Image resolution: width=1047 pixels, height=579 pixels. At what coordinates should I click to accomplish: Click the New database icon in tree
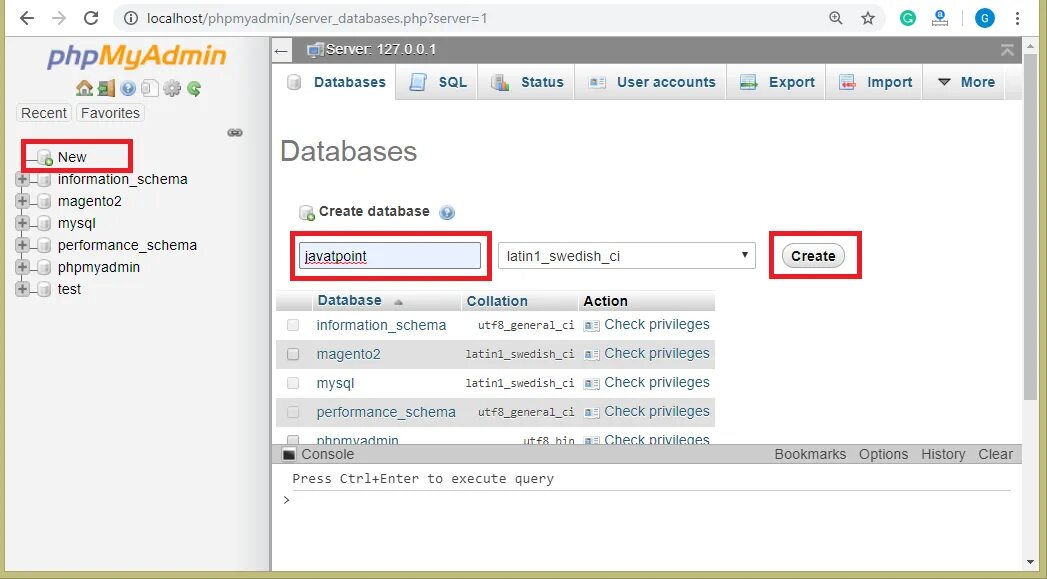tap(45, 158)
